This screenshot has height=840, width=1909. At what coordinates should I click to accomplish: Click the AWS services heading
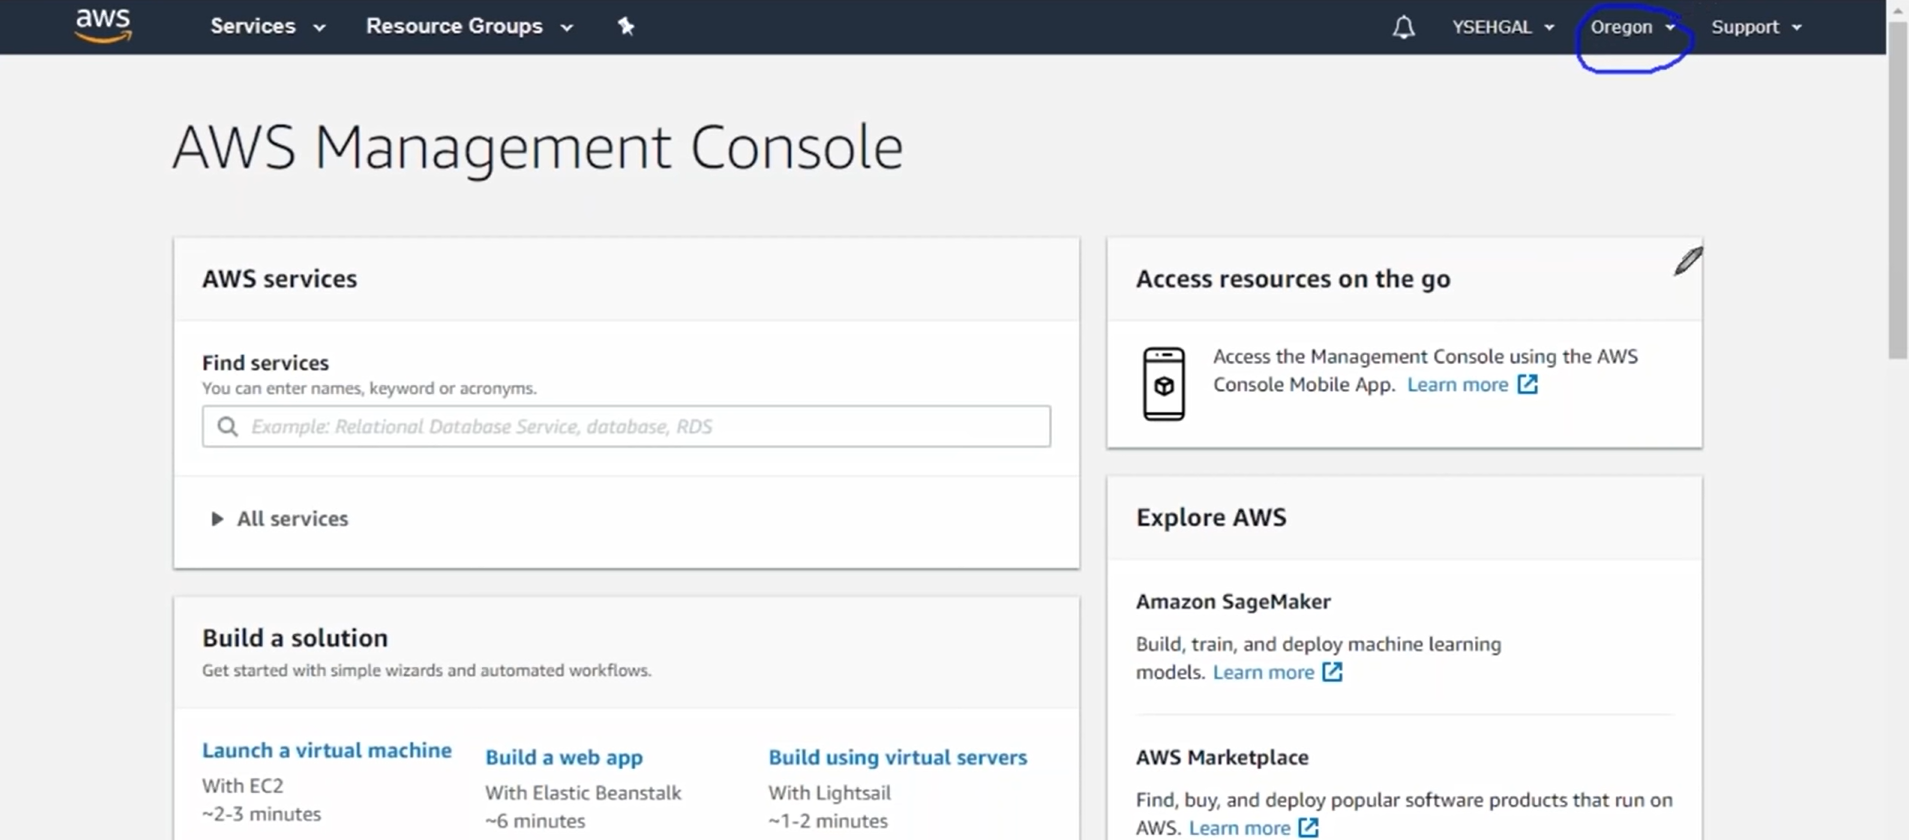(x=279, y=279)
